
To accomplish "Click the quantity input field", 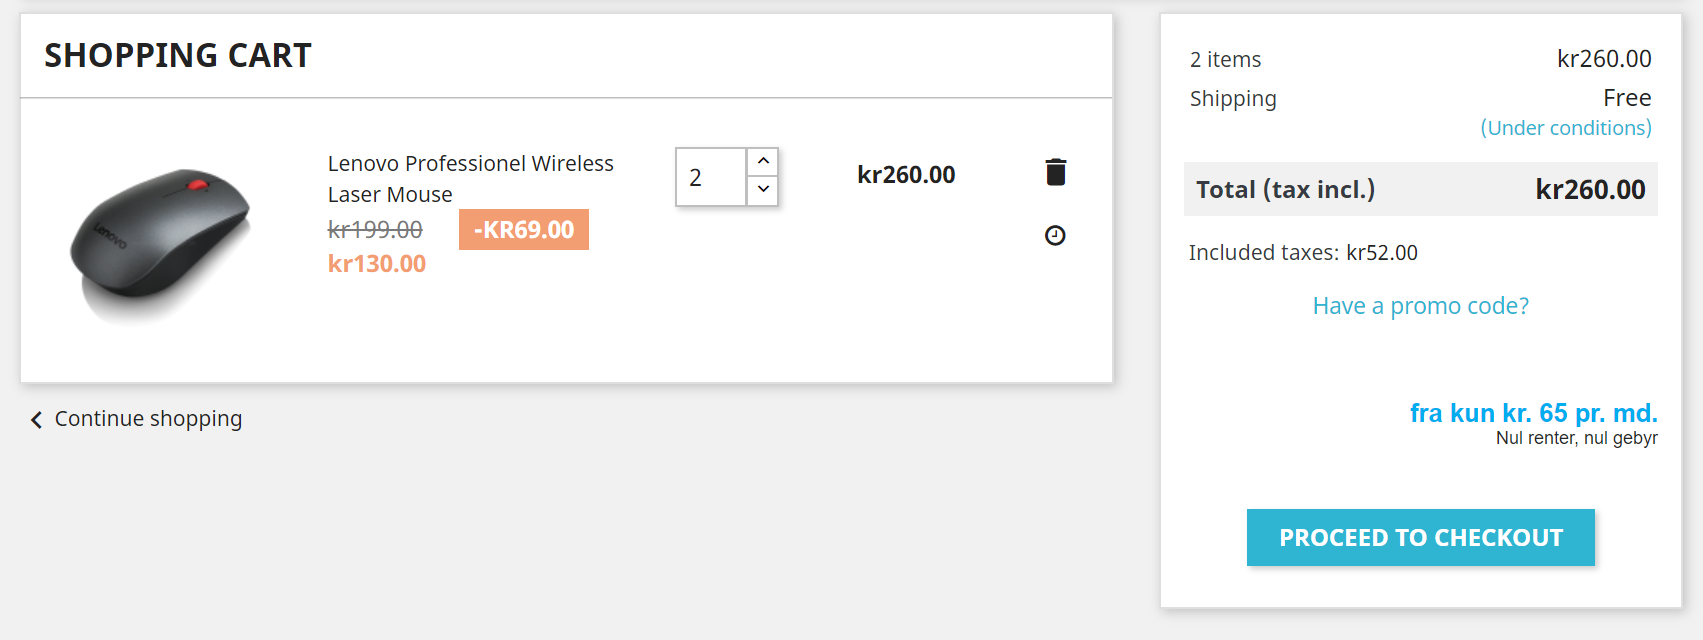I will click(x=711, y=177).
